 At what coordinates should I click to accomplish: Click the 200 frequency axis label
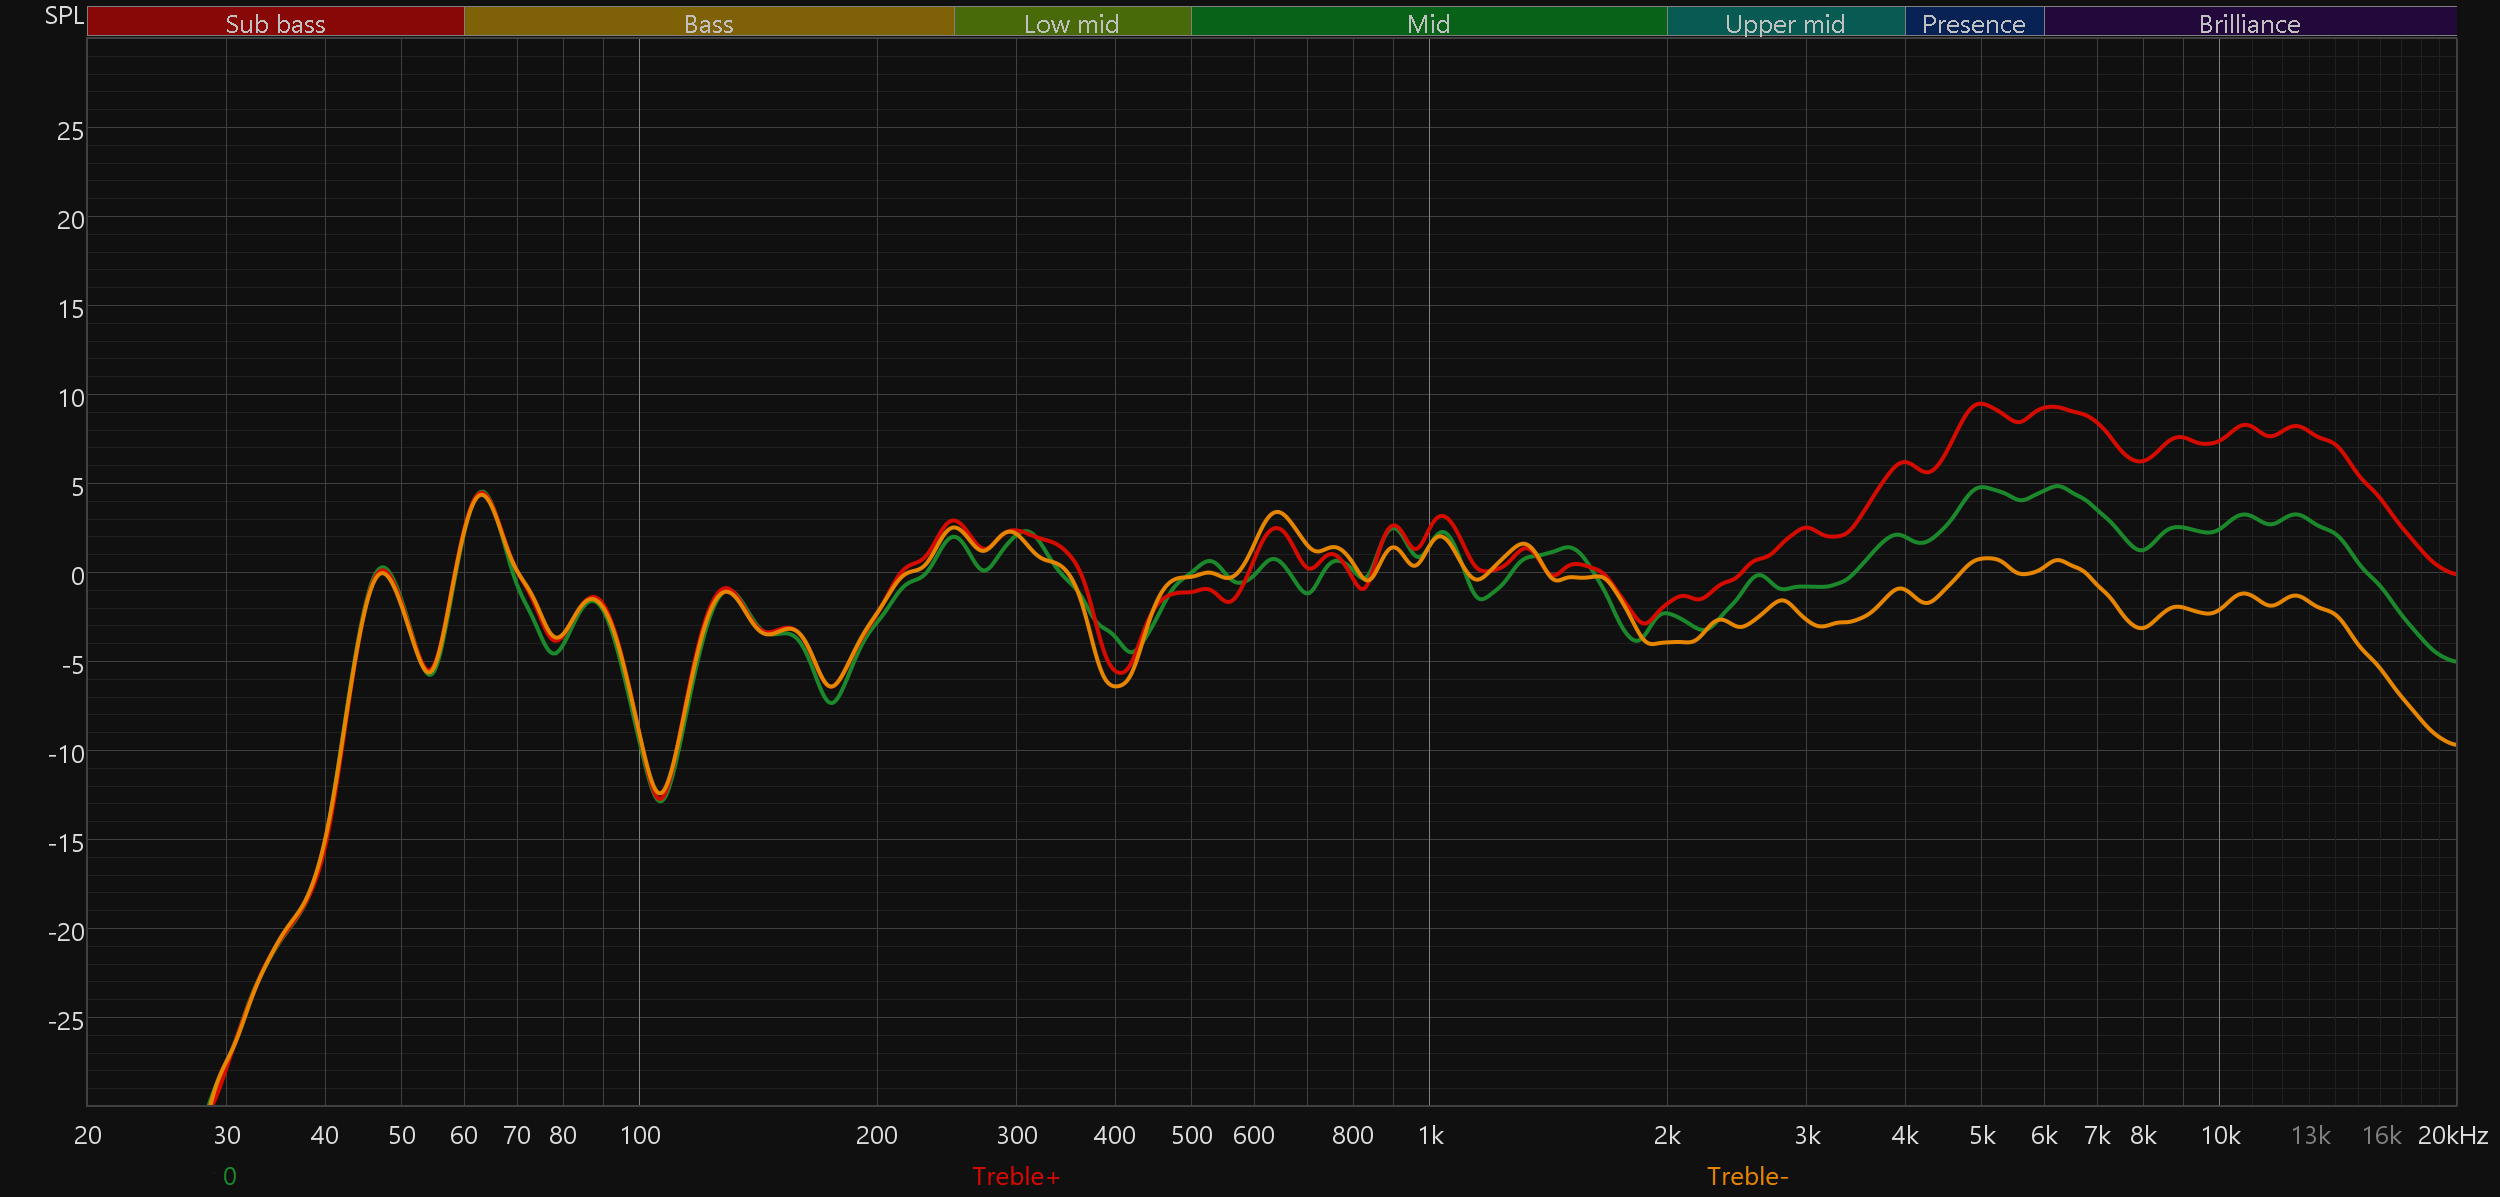tap(877, 1135)
